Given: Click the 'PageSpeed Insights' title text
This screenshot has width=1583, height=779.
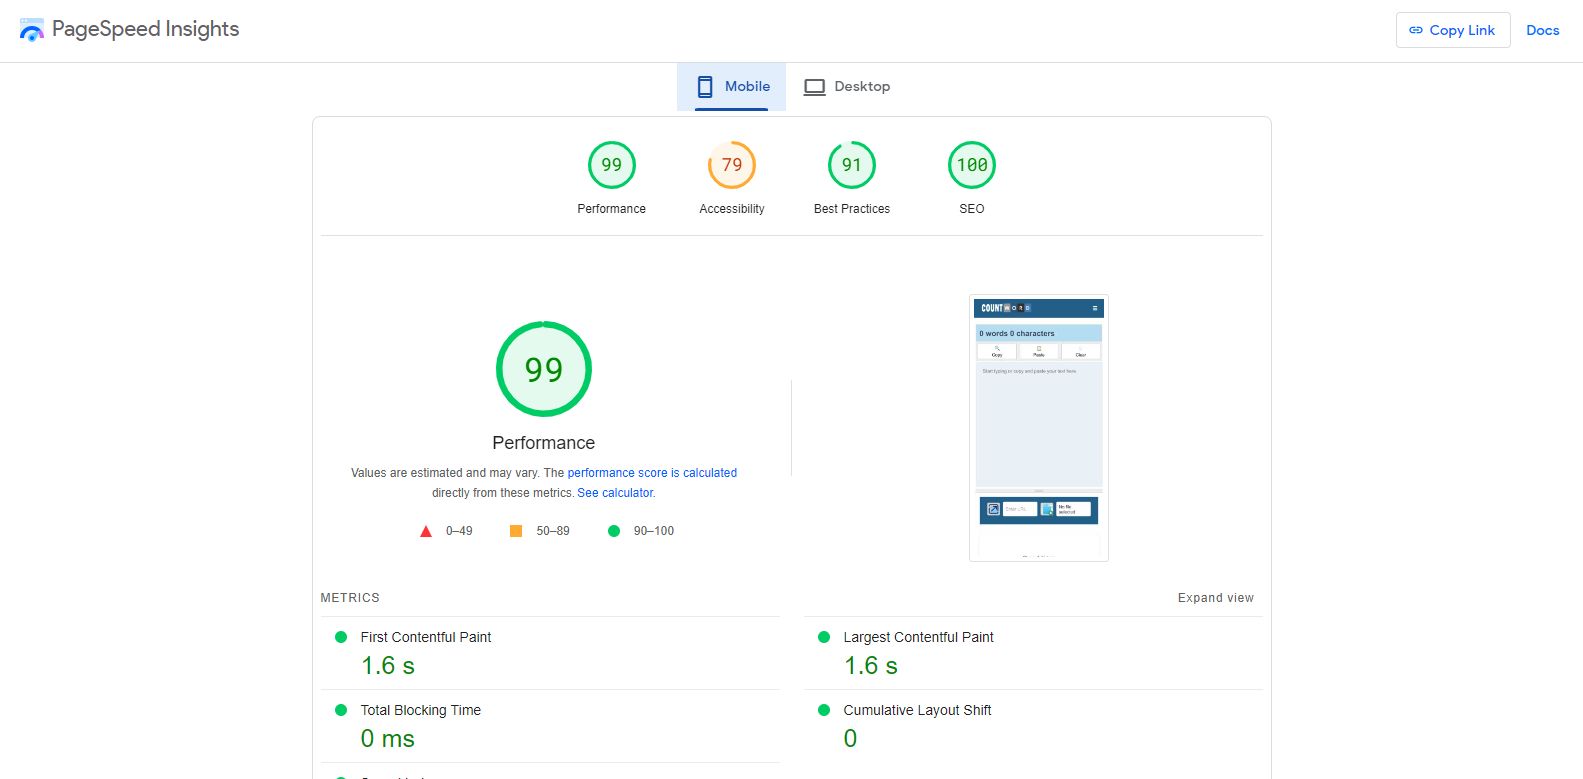Looking at the screenshot, I should click(x=146, y=29).
